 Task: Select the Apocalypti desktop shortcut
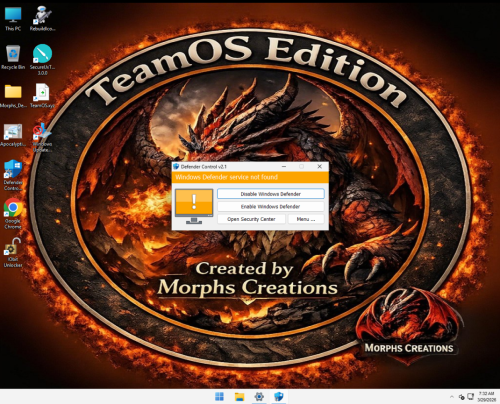point(13,135)
